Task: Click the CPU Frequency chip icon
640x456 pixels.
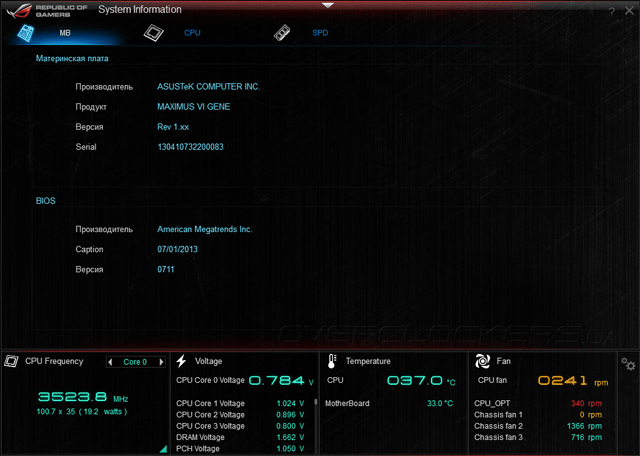Action: tap(11, 361)
